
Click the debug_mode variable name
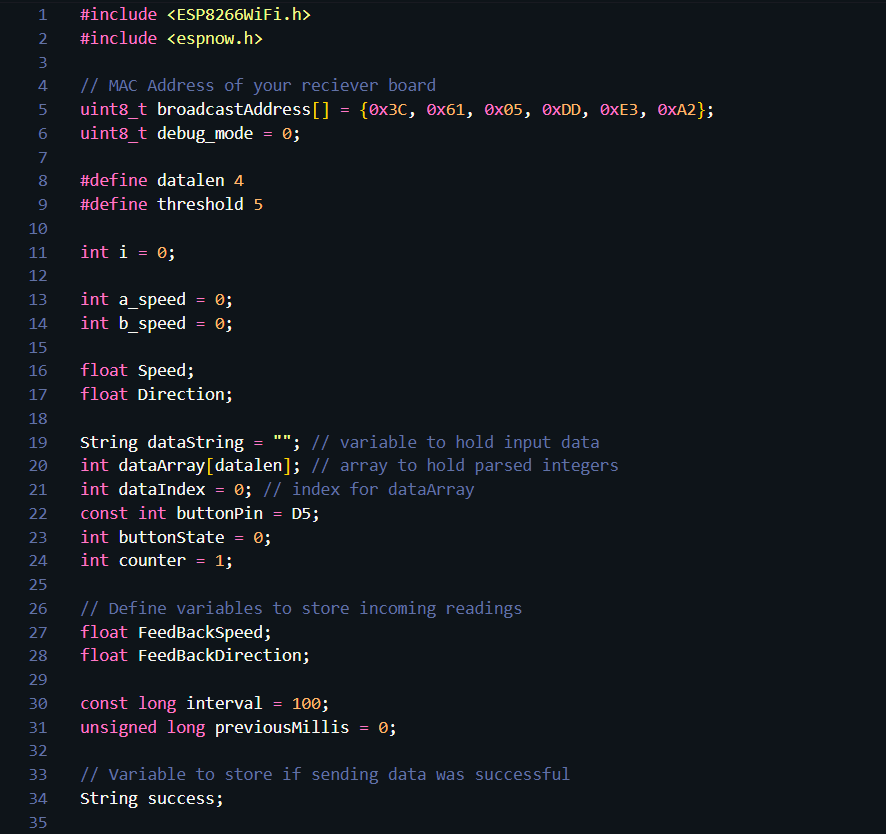point(205,133)
